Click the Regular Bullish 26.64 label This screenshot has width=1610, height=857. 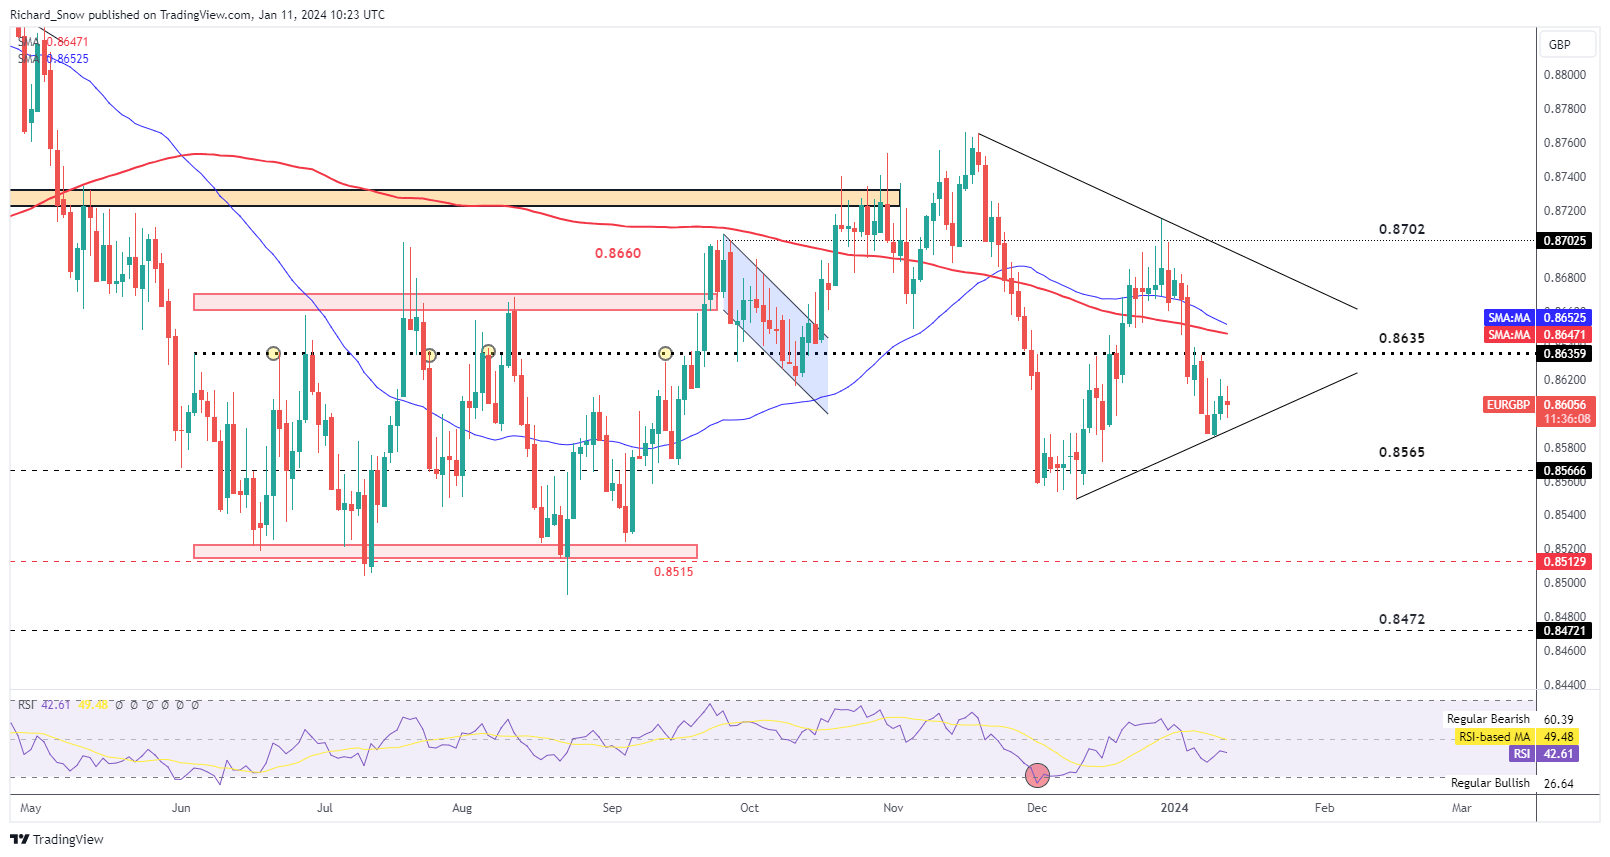click(1512, 783)
